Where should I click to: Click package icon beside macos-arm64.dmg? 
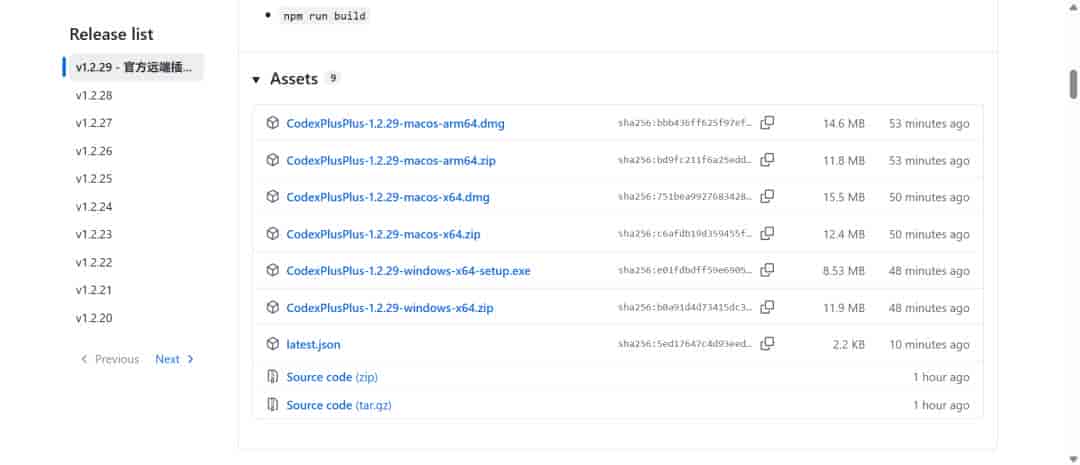pos(273,123)
